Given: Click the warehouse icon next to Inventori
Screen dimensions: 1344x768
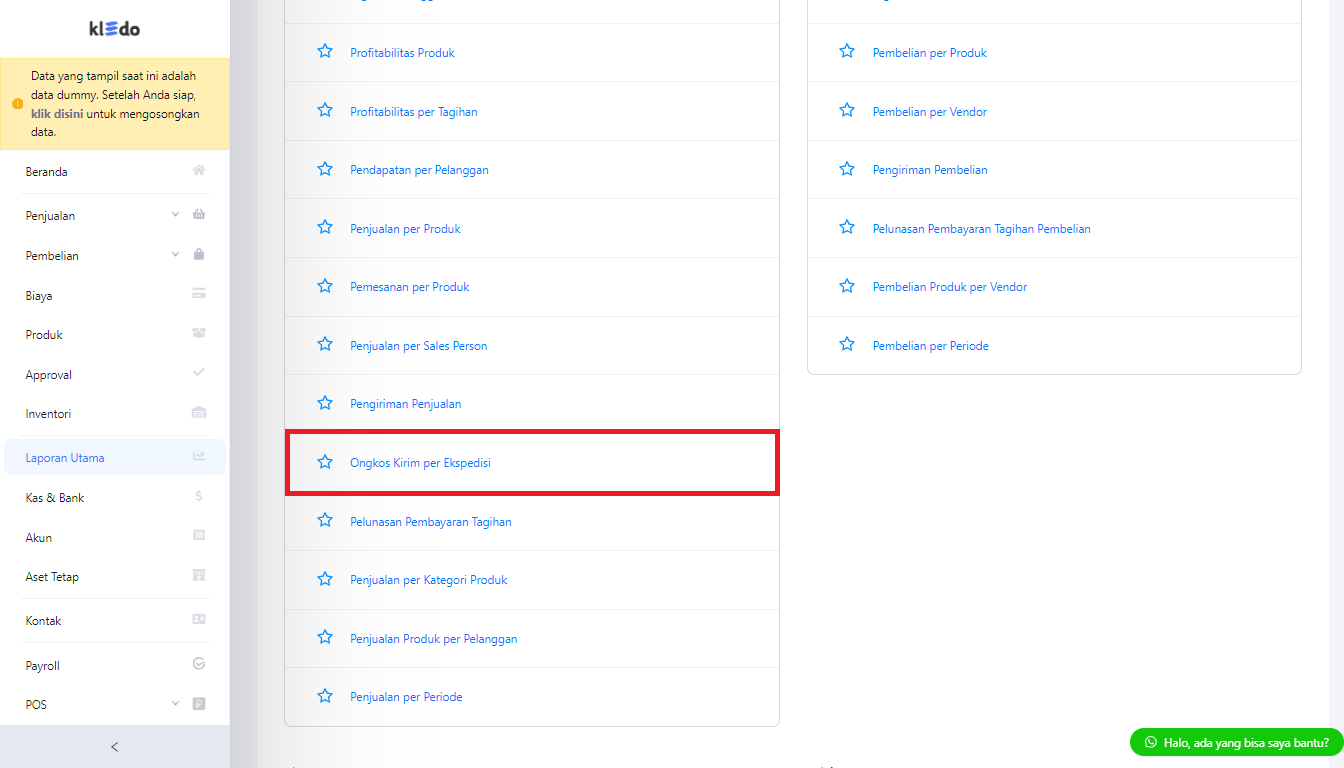Looking at the screenshot, I should (x=199, y=413).
